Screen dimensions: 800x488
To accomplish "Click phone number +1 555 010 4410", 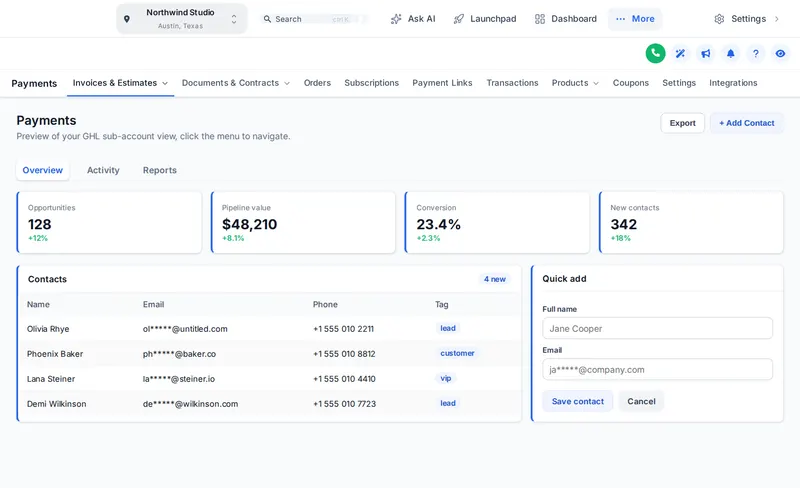I will click(344, 379).
